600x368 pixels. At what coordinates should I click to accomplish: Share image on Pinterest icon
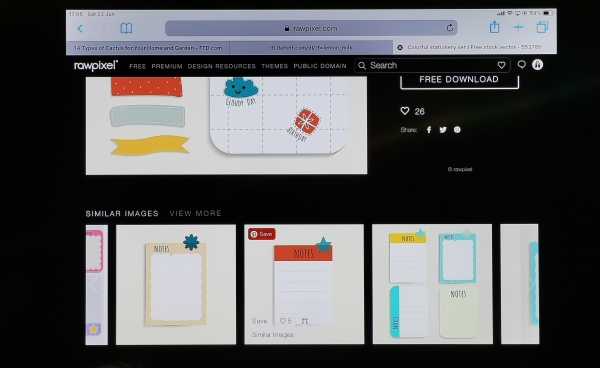(x=457, y=130)
